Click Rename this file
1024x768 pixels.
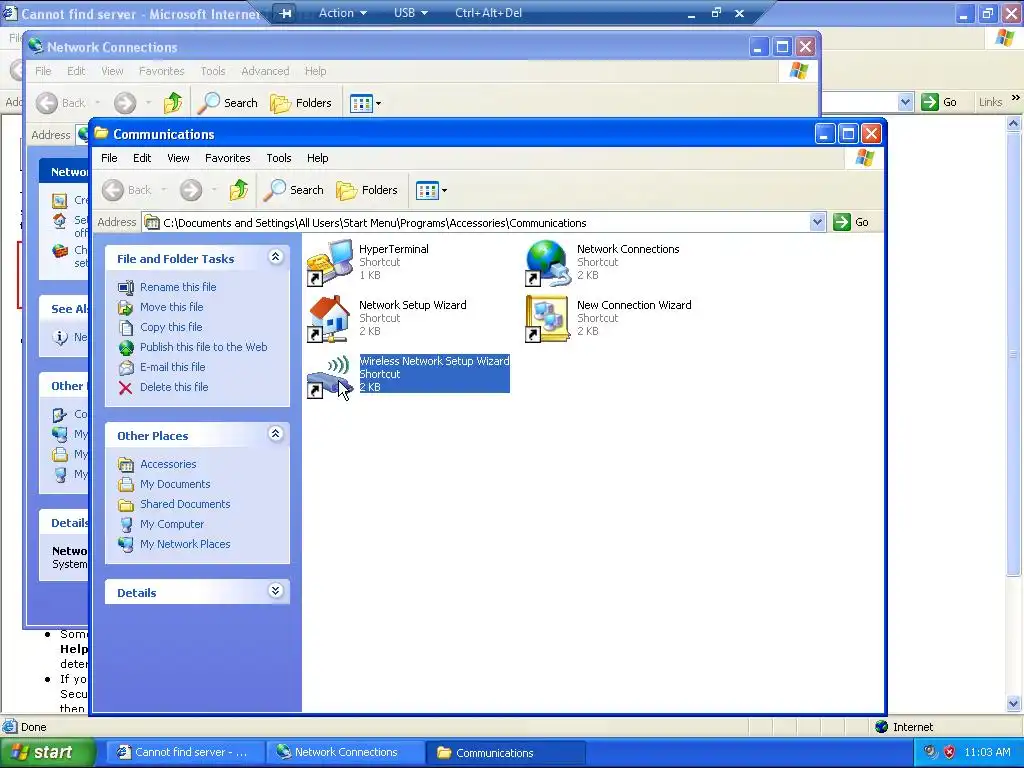[x=178, y=287]
